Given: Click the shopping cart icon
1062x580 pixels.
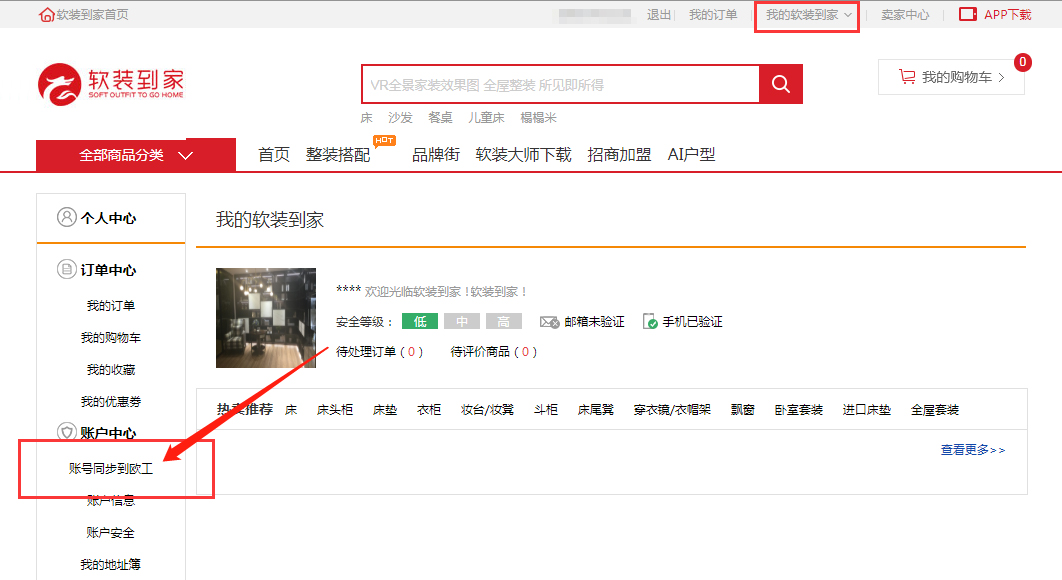Looking at the screenshot, I should [x=907, y=77].
